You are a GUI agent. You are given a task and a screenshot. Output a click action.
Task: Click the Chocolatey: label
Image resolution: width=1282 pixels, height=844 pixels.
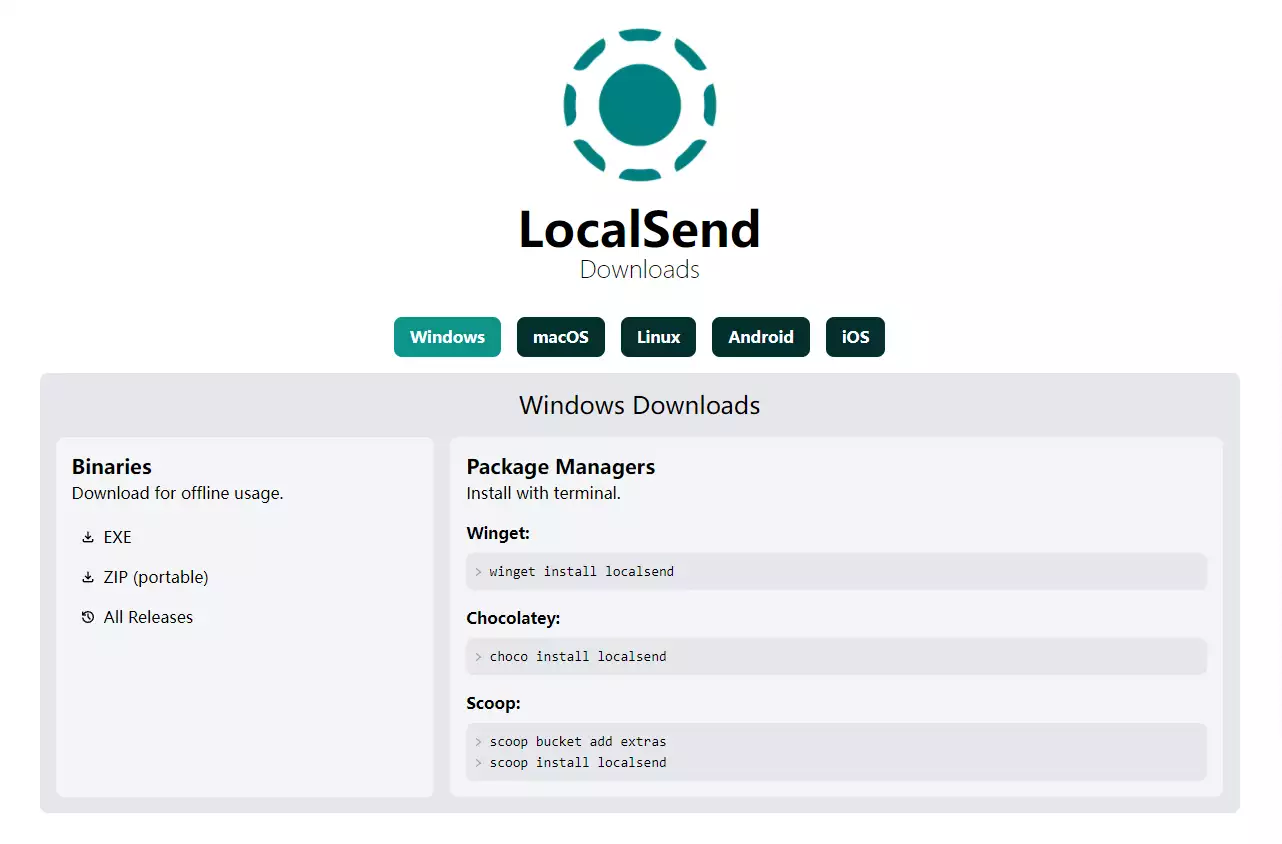pos(514,618)
